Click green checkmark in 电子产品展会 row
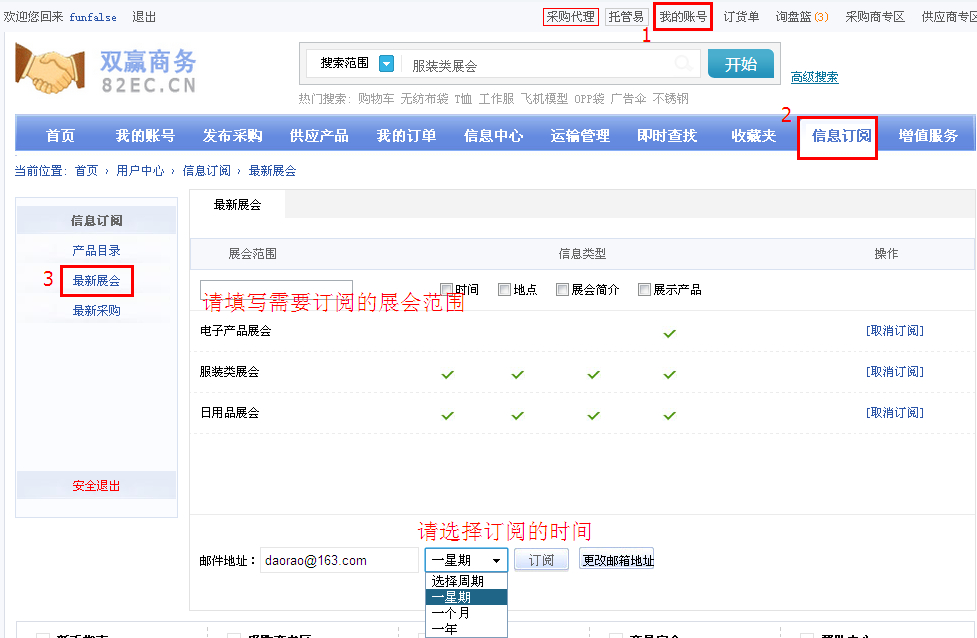The height and width of the screenshot is (638, 977). [x=669, y=333]
